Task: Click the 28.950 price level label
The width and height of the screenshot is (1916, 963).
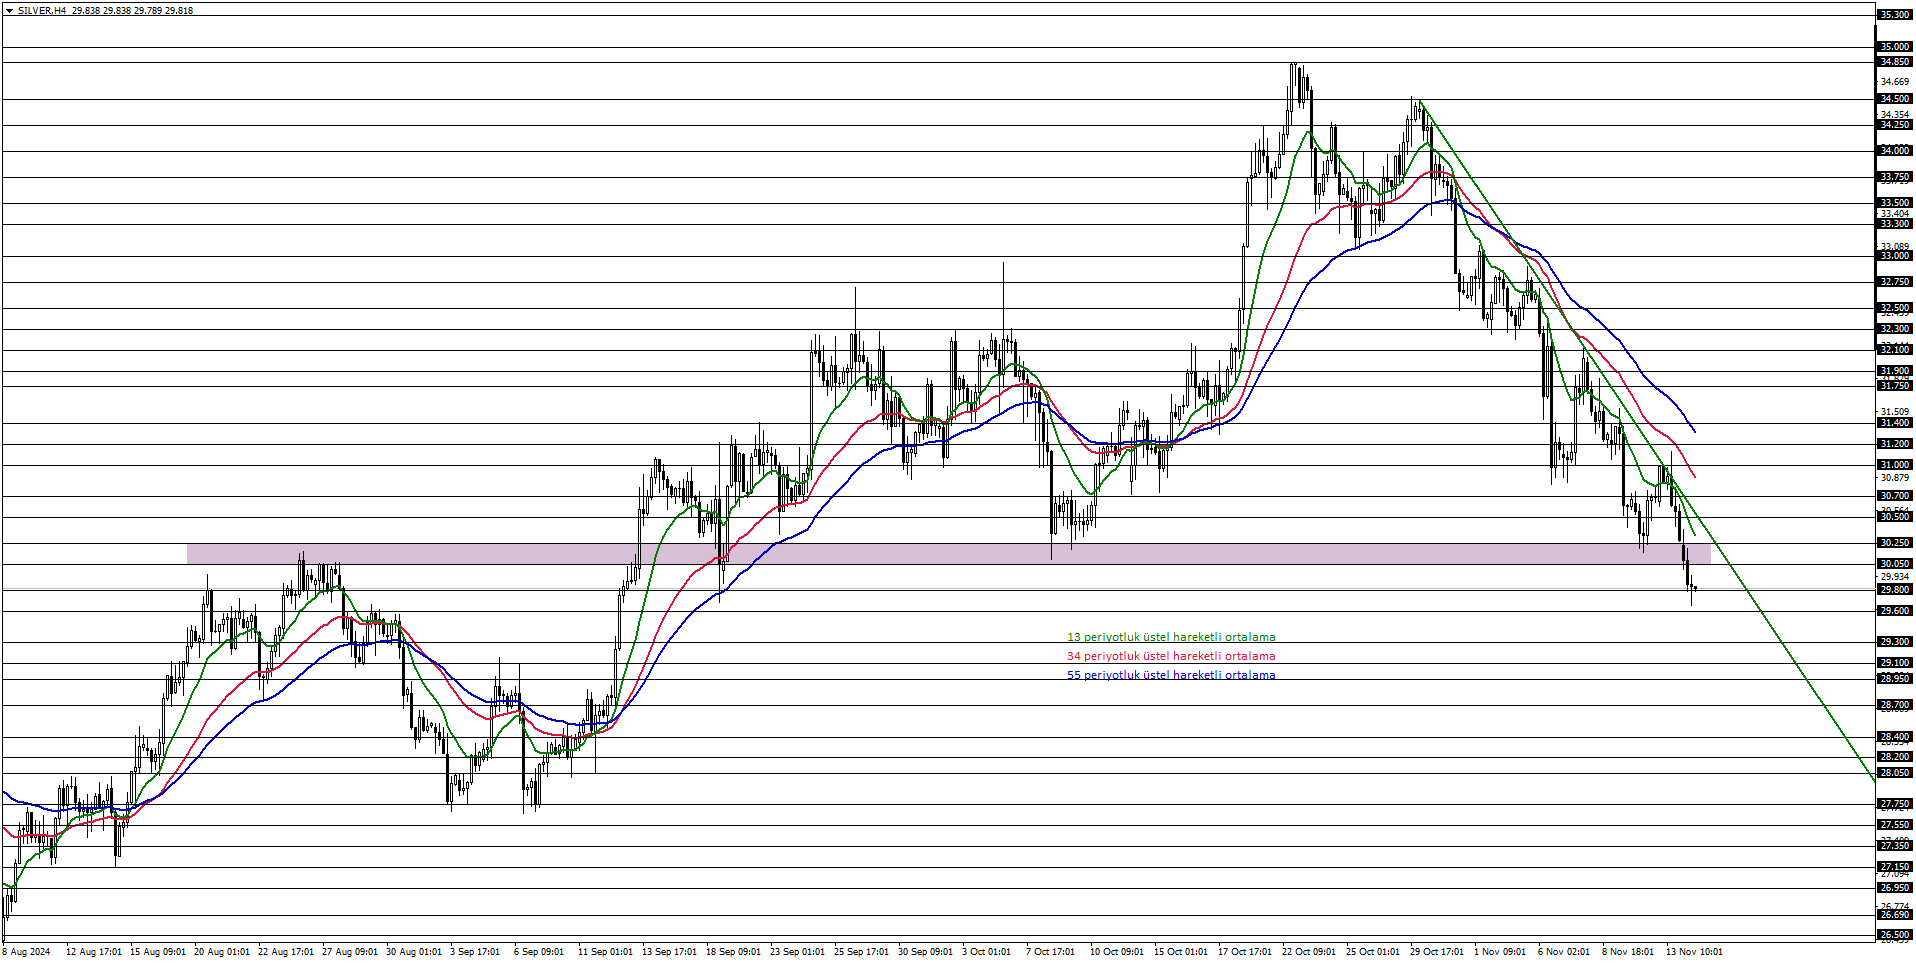Action: [x=1895, y=679]
